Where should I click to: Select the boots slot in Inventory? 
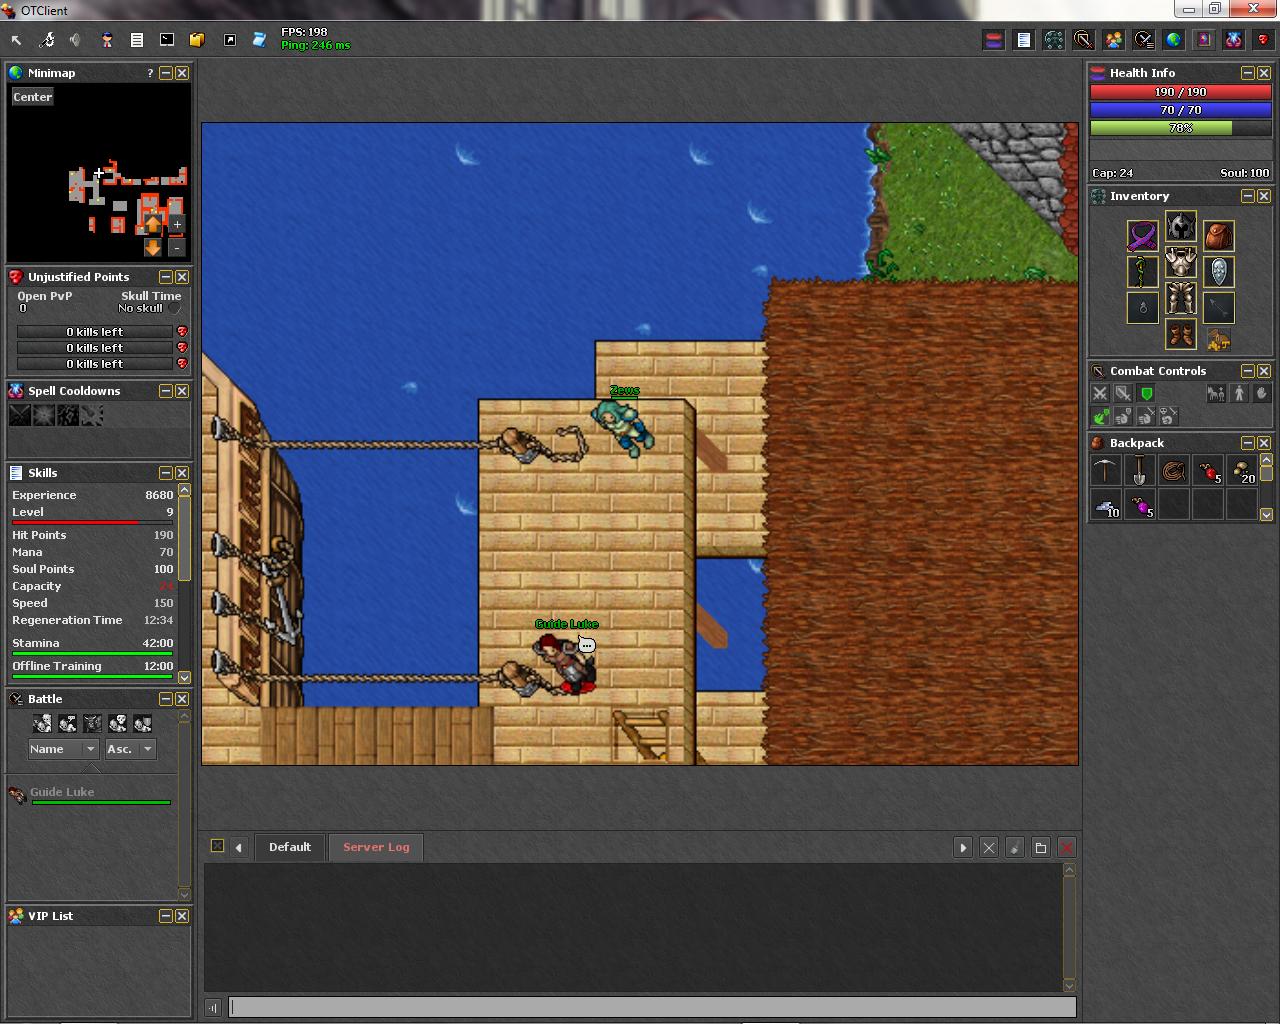pyautogui.click(x=1180, y=334)
